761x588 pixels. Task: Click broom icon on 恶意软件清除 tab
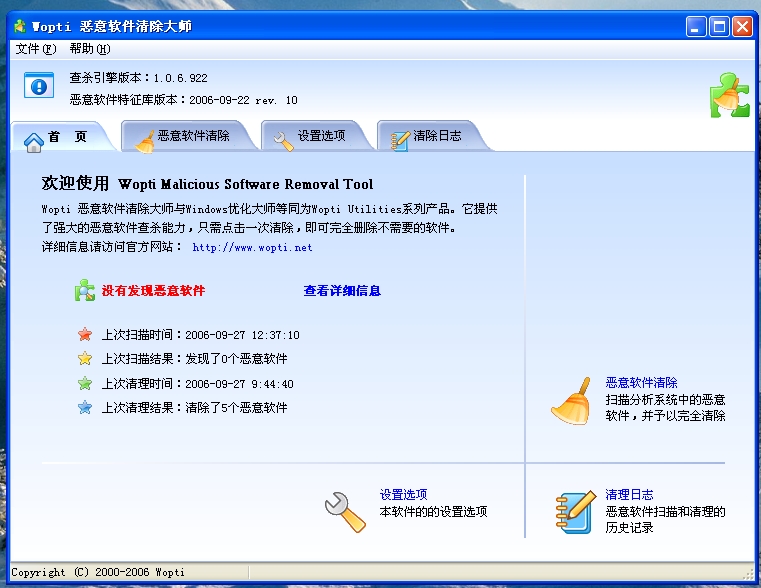click(145, 142)
